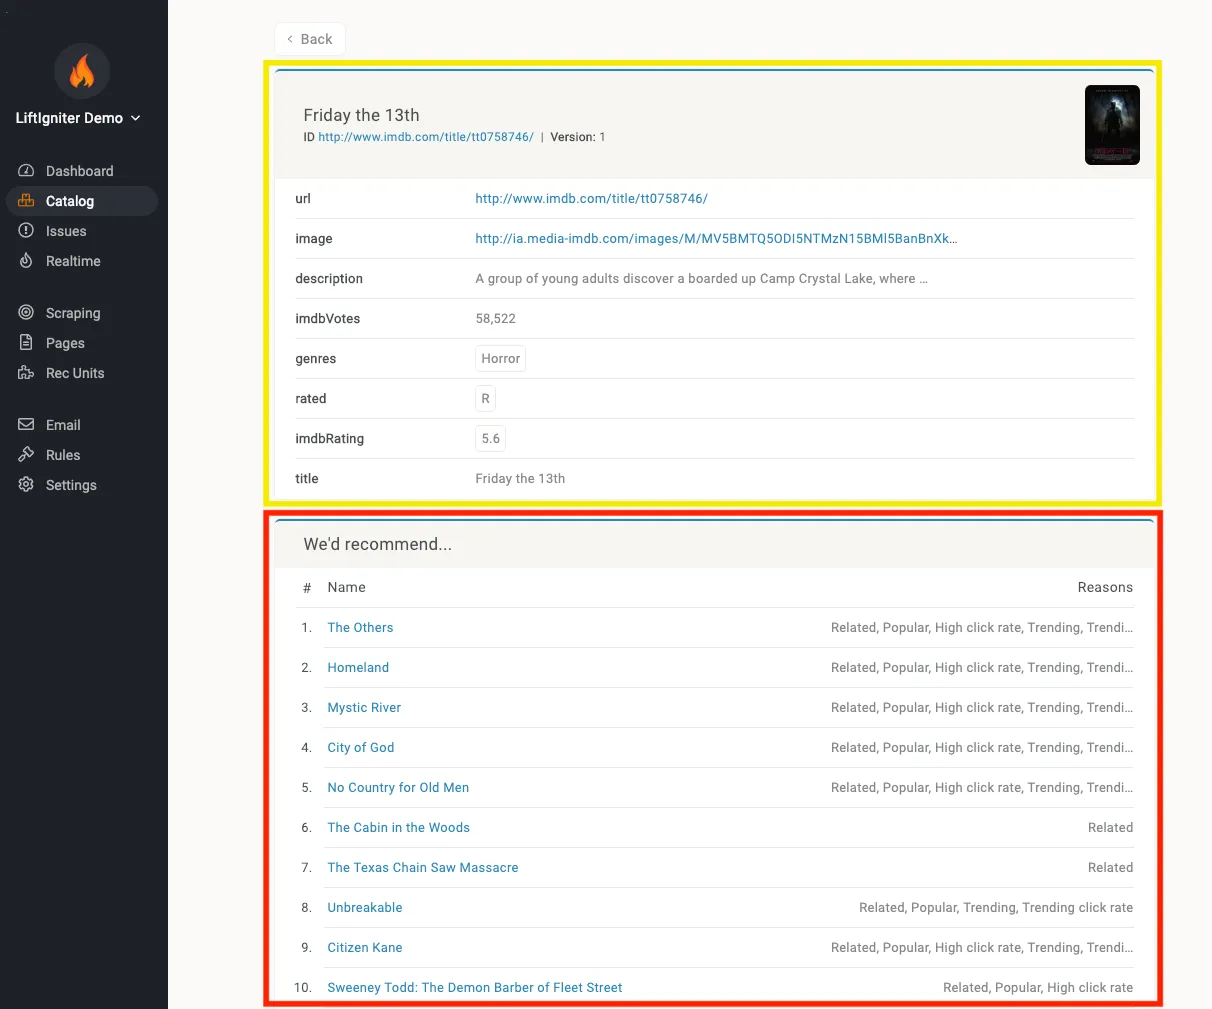Open recommendation Unbreakable
This screenshot has height=1009, width=1212.
pyautogui.click(x=365, y=908)
